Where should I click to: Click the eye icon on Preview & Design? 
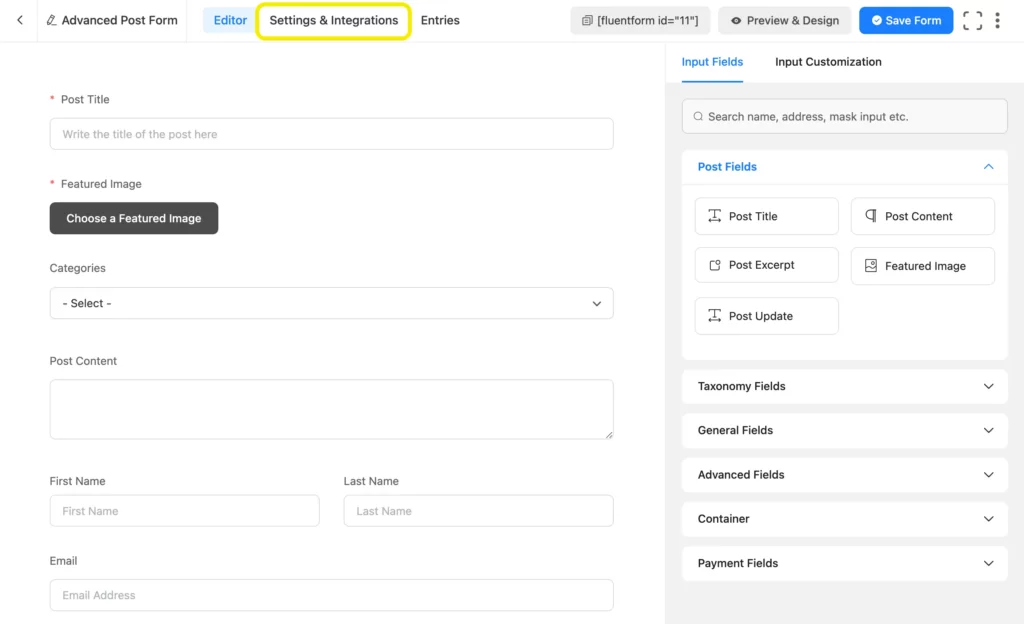coord(736,20)
